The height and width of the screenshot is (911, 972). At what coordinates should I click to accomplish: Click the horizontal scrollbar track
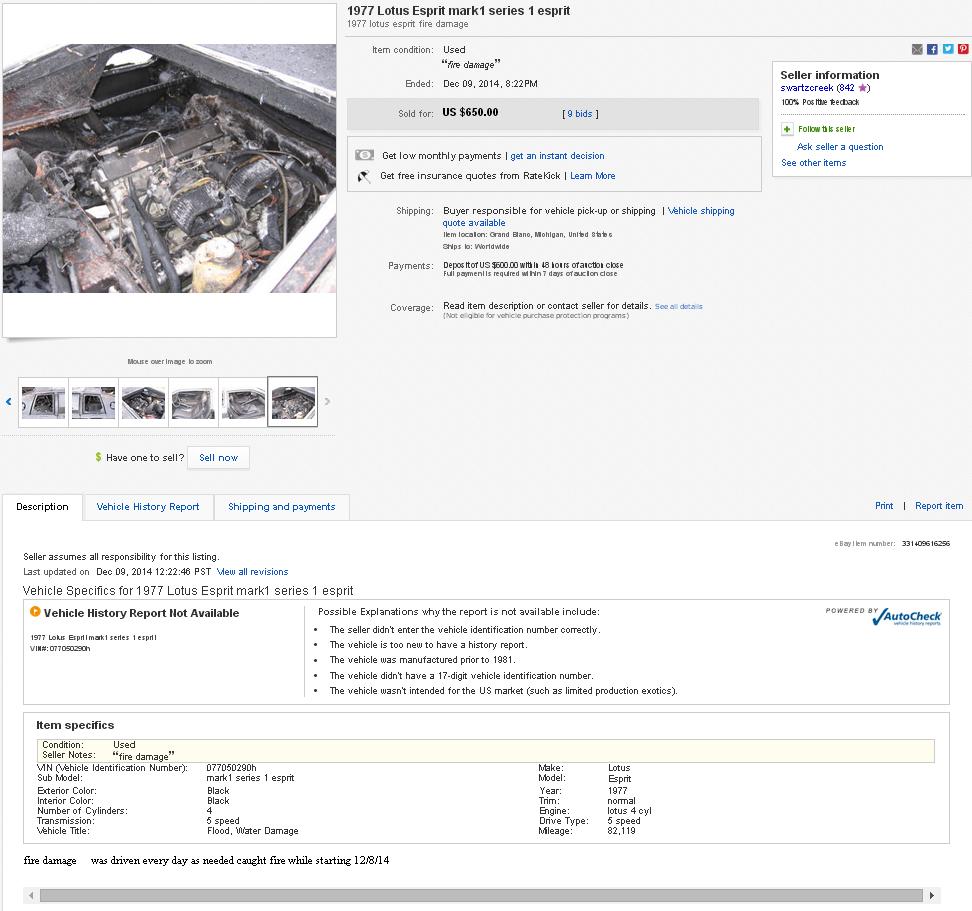click(x=481, y=896)
